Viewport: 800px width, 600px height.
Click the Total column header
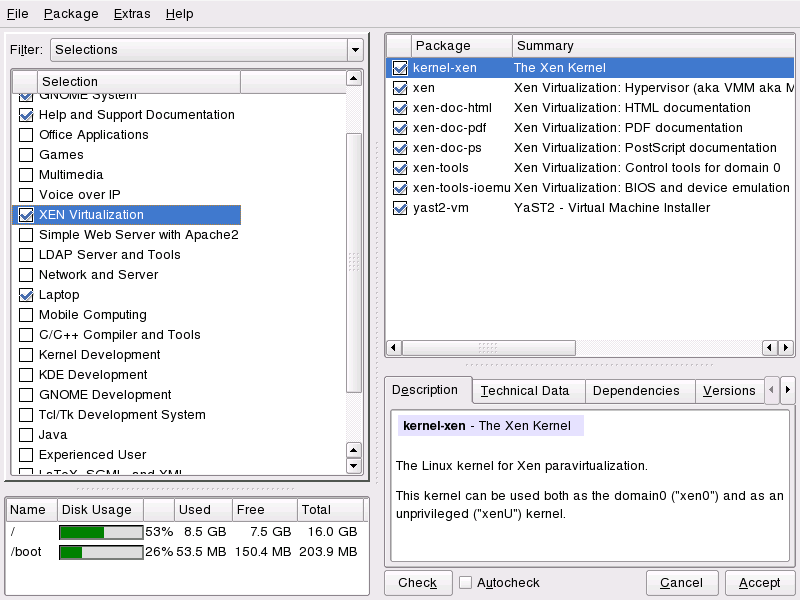330,510
